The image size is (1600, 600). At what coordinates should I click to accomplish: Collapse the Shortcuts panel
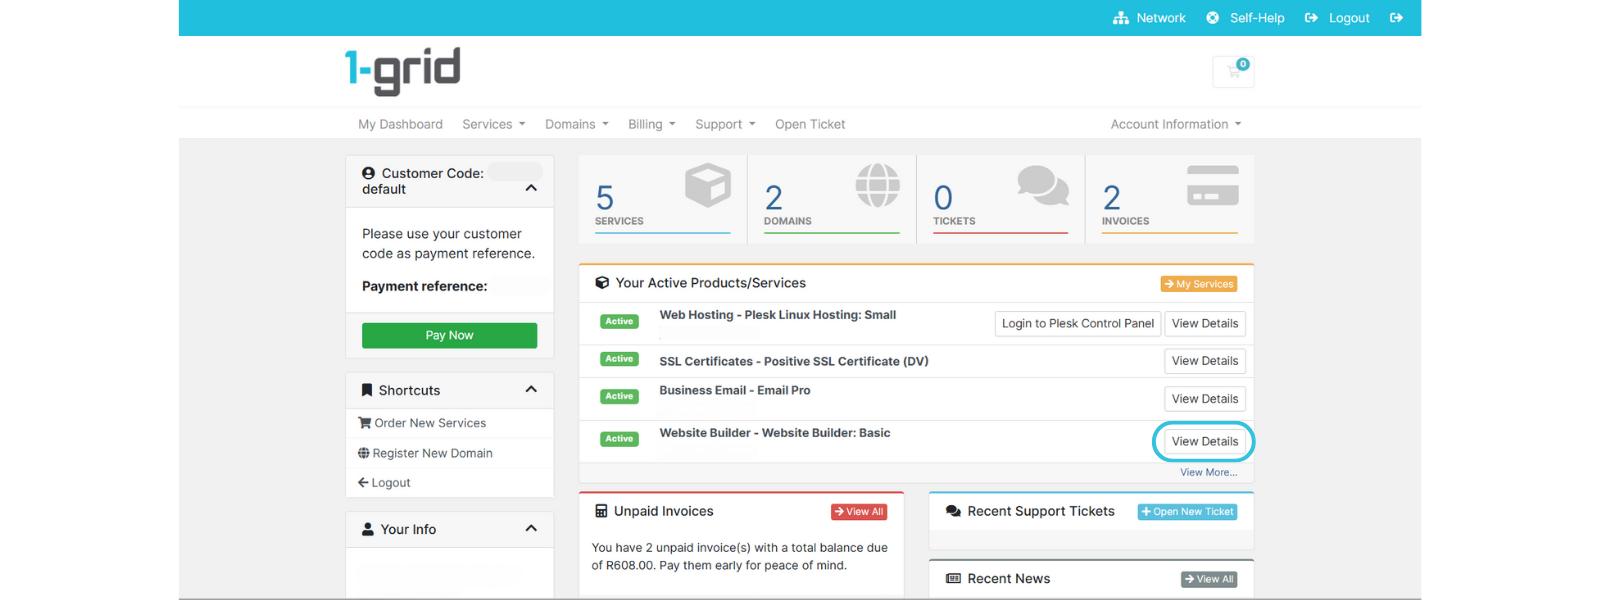[x=531, y=390]
